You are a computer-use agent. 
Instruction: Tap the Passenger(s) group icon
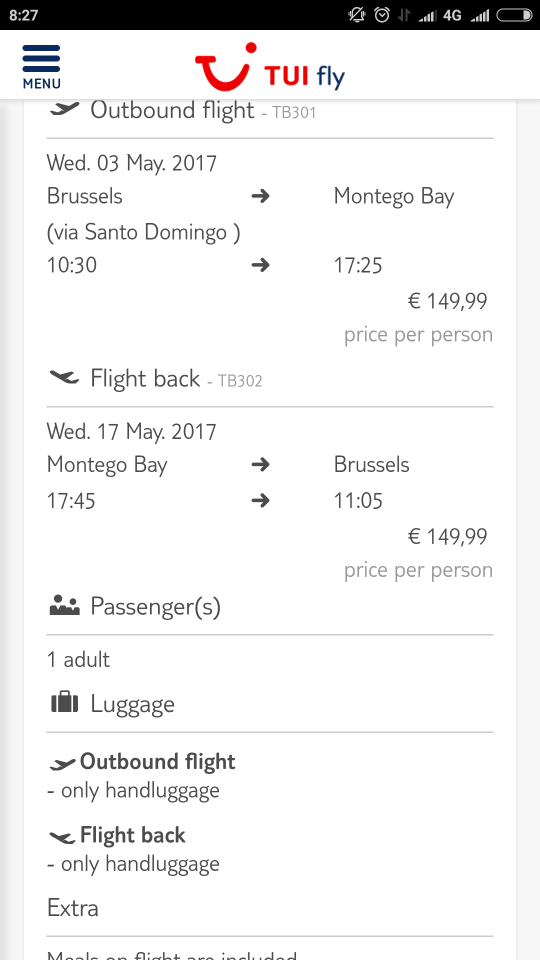(x=64, y=606)
